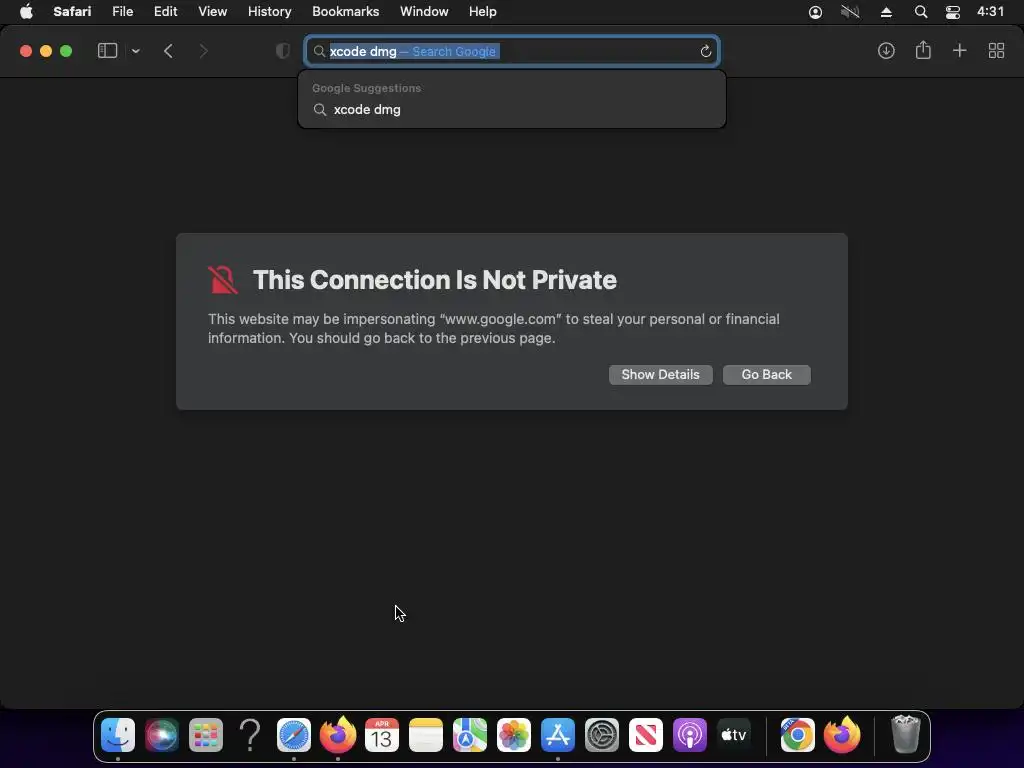1024x768 pixels.
Task: Add a new tab with plus icon
Action: (959, 51)
